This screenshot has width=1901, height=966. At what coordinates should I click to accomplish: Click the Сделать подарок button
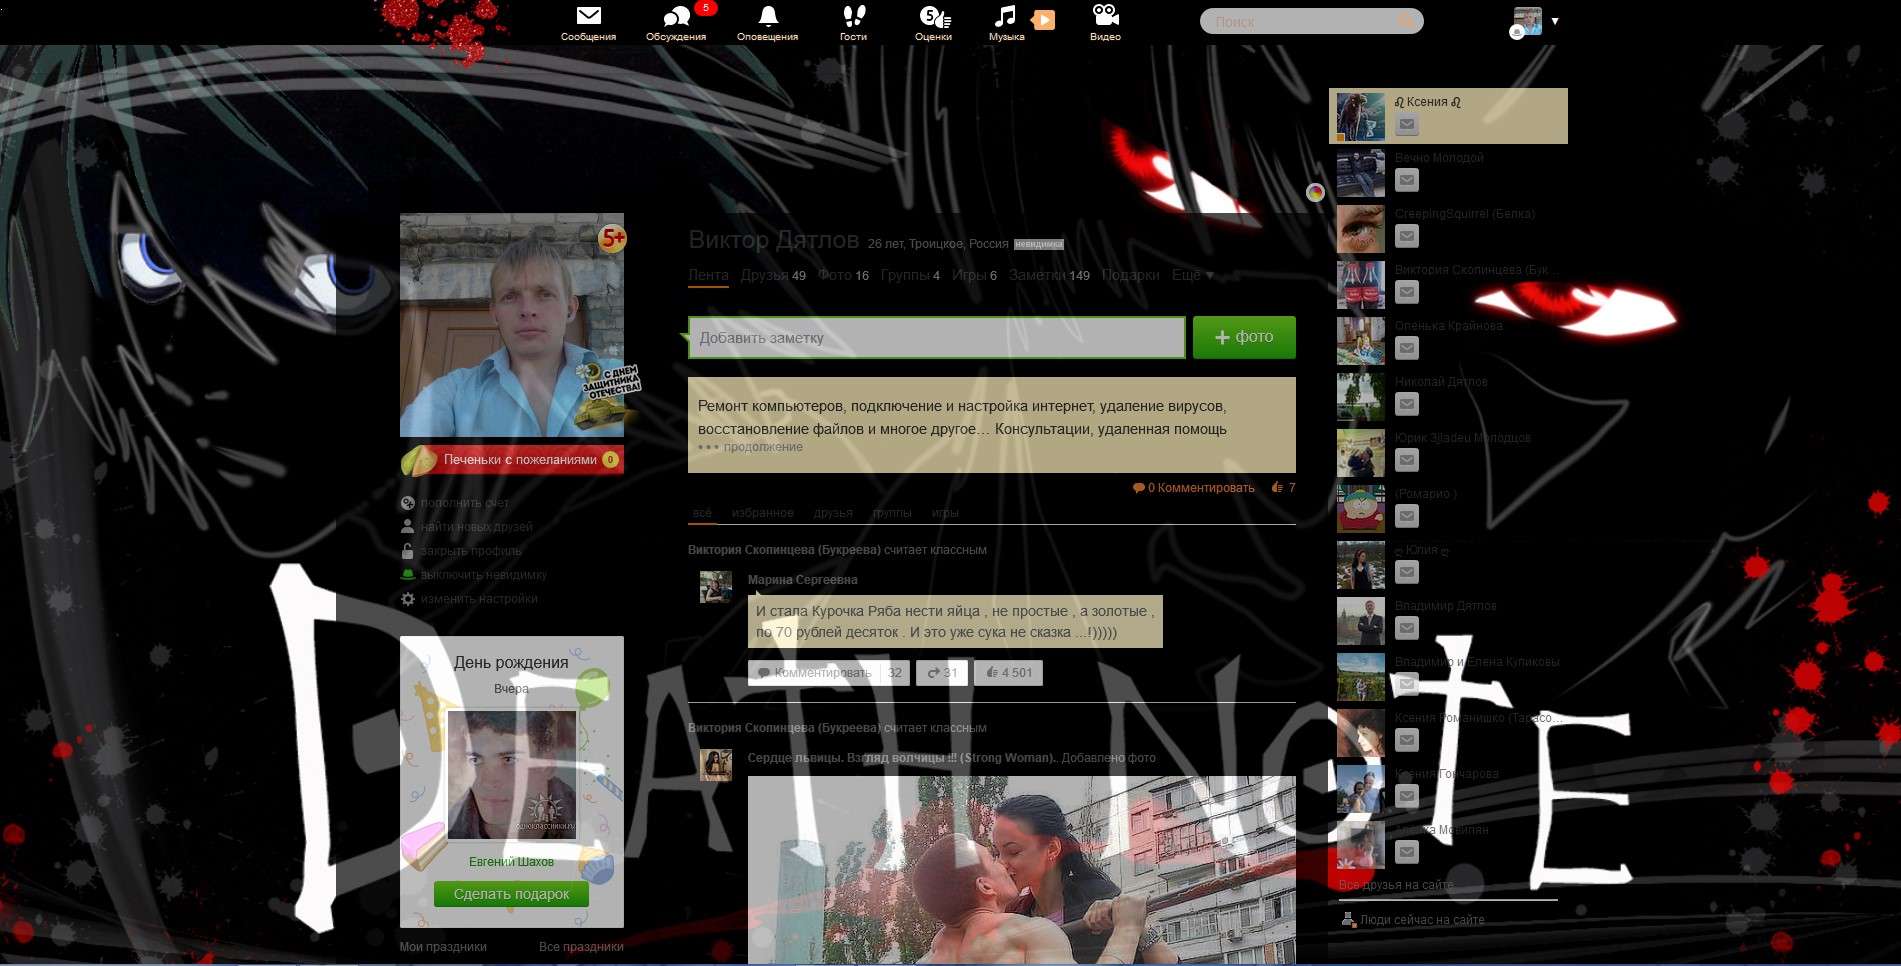511,893
